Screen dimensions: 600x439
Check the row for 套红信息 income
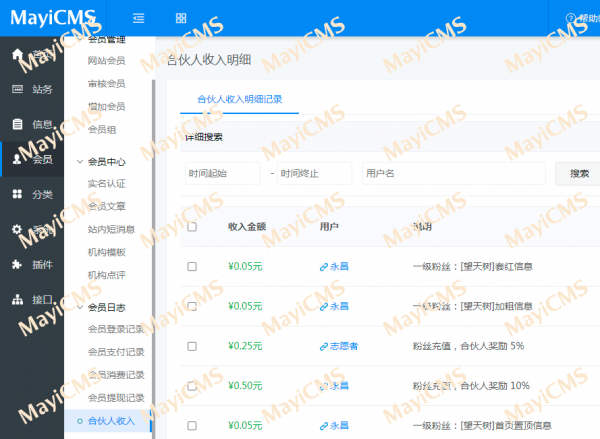[192, 267]
